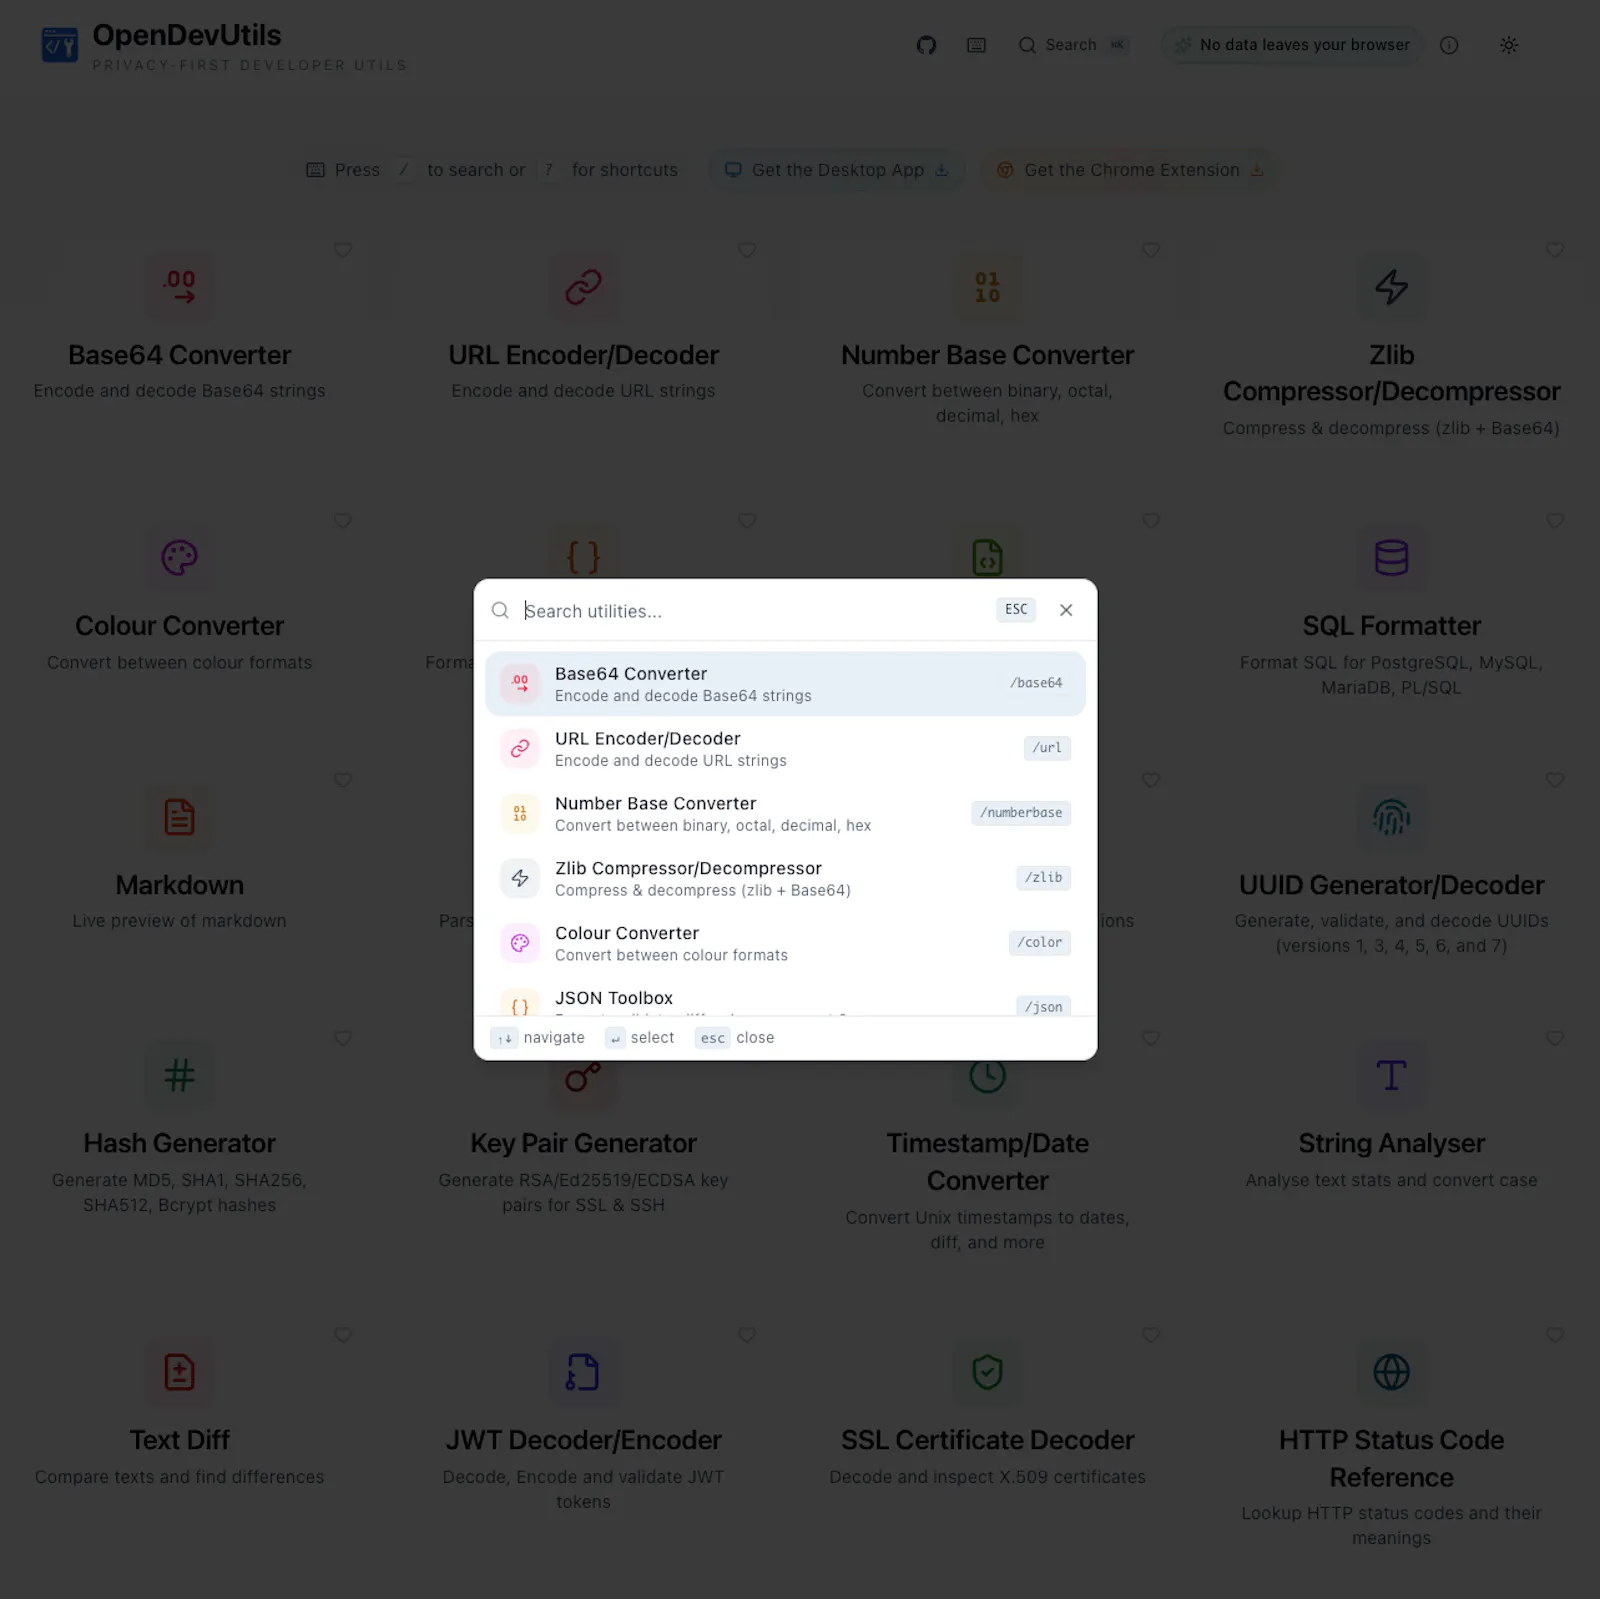Image resolution: width=1600 pixels, height=1599 pixels.
Task: Favorite the Markdown card heart
Action: 343,780
